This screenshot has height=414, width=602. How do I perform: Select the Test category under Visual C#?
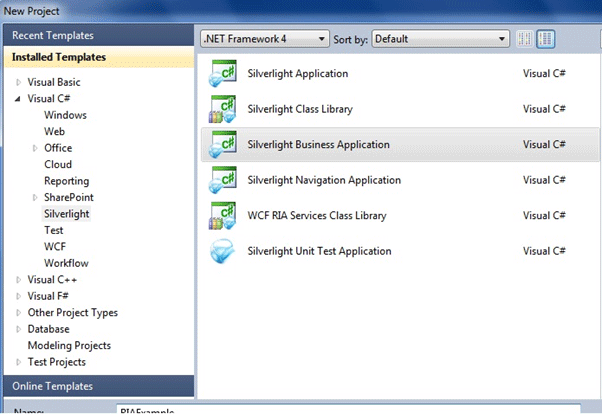coord(53,230)
